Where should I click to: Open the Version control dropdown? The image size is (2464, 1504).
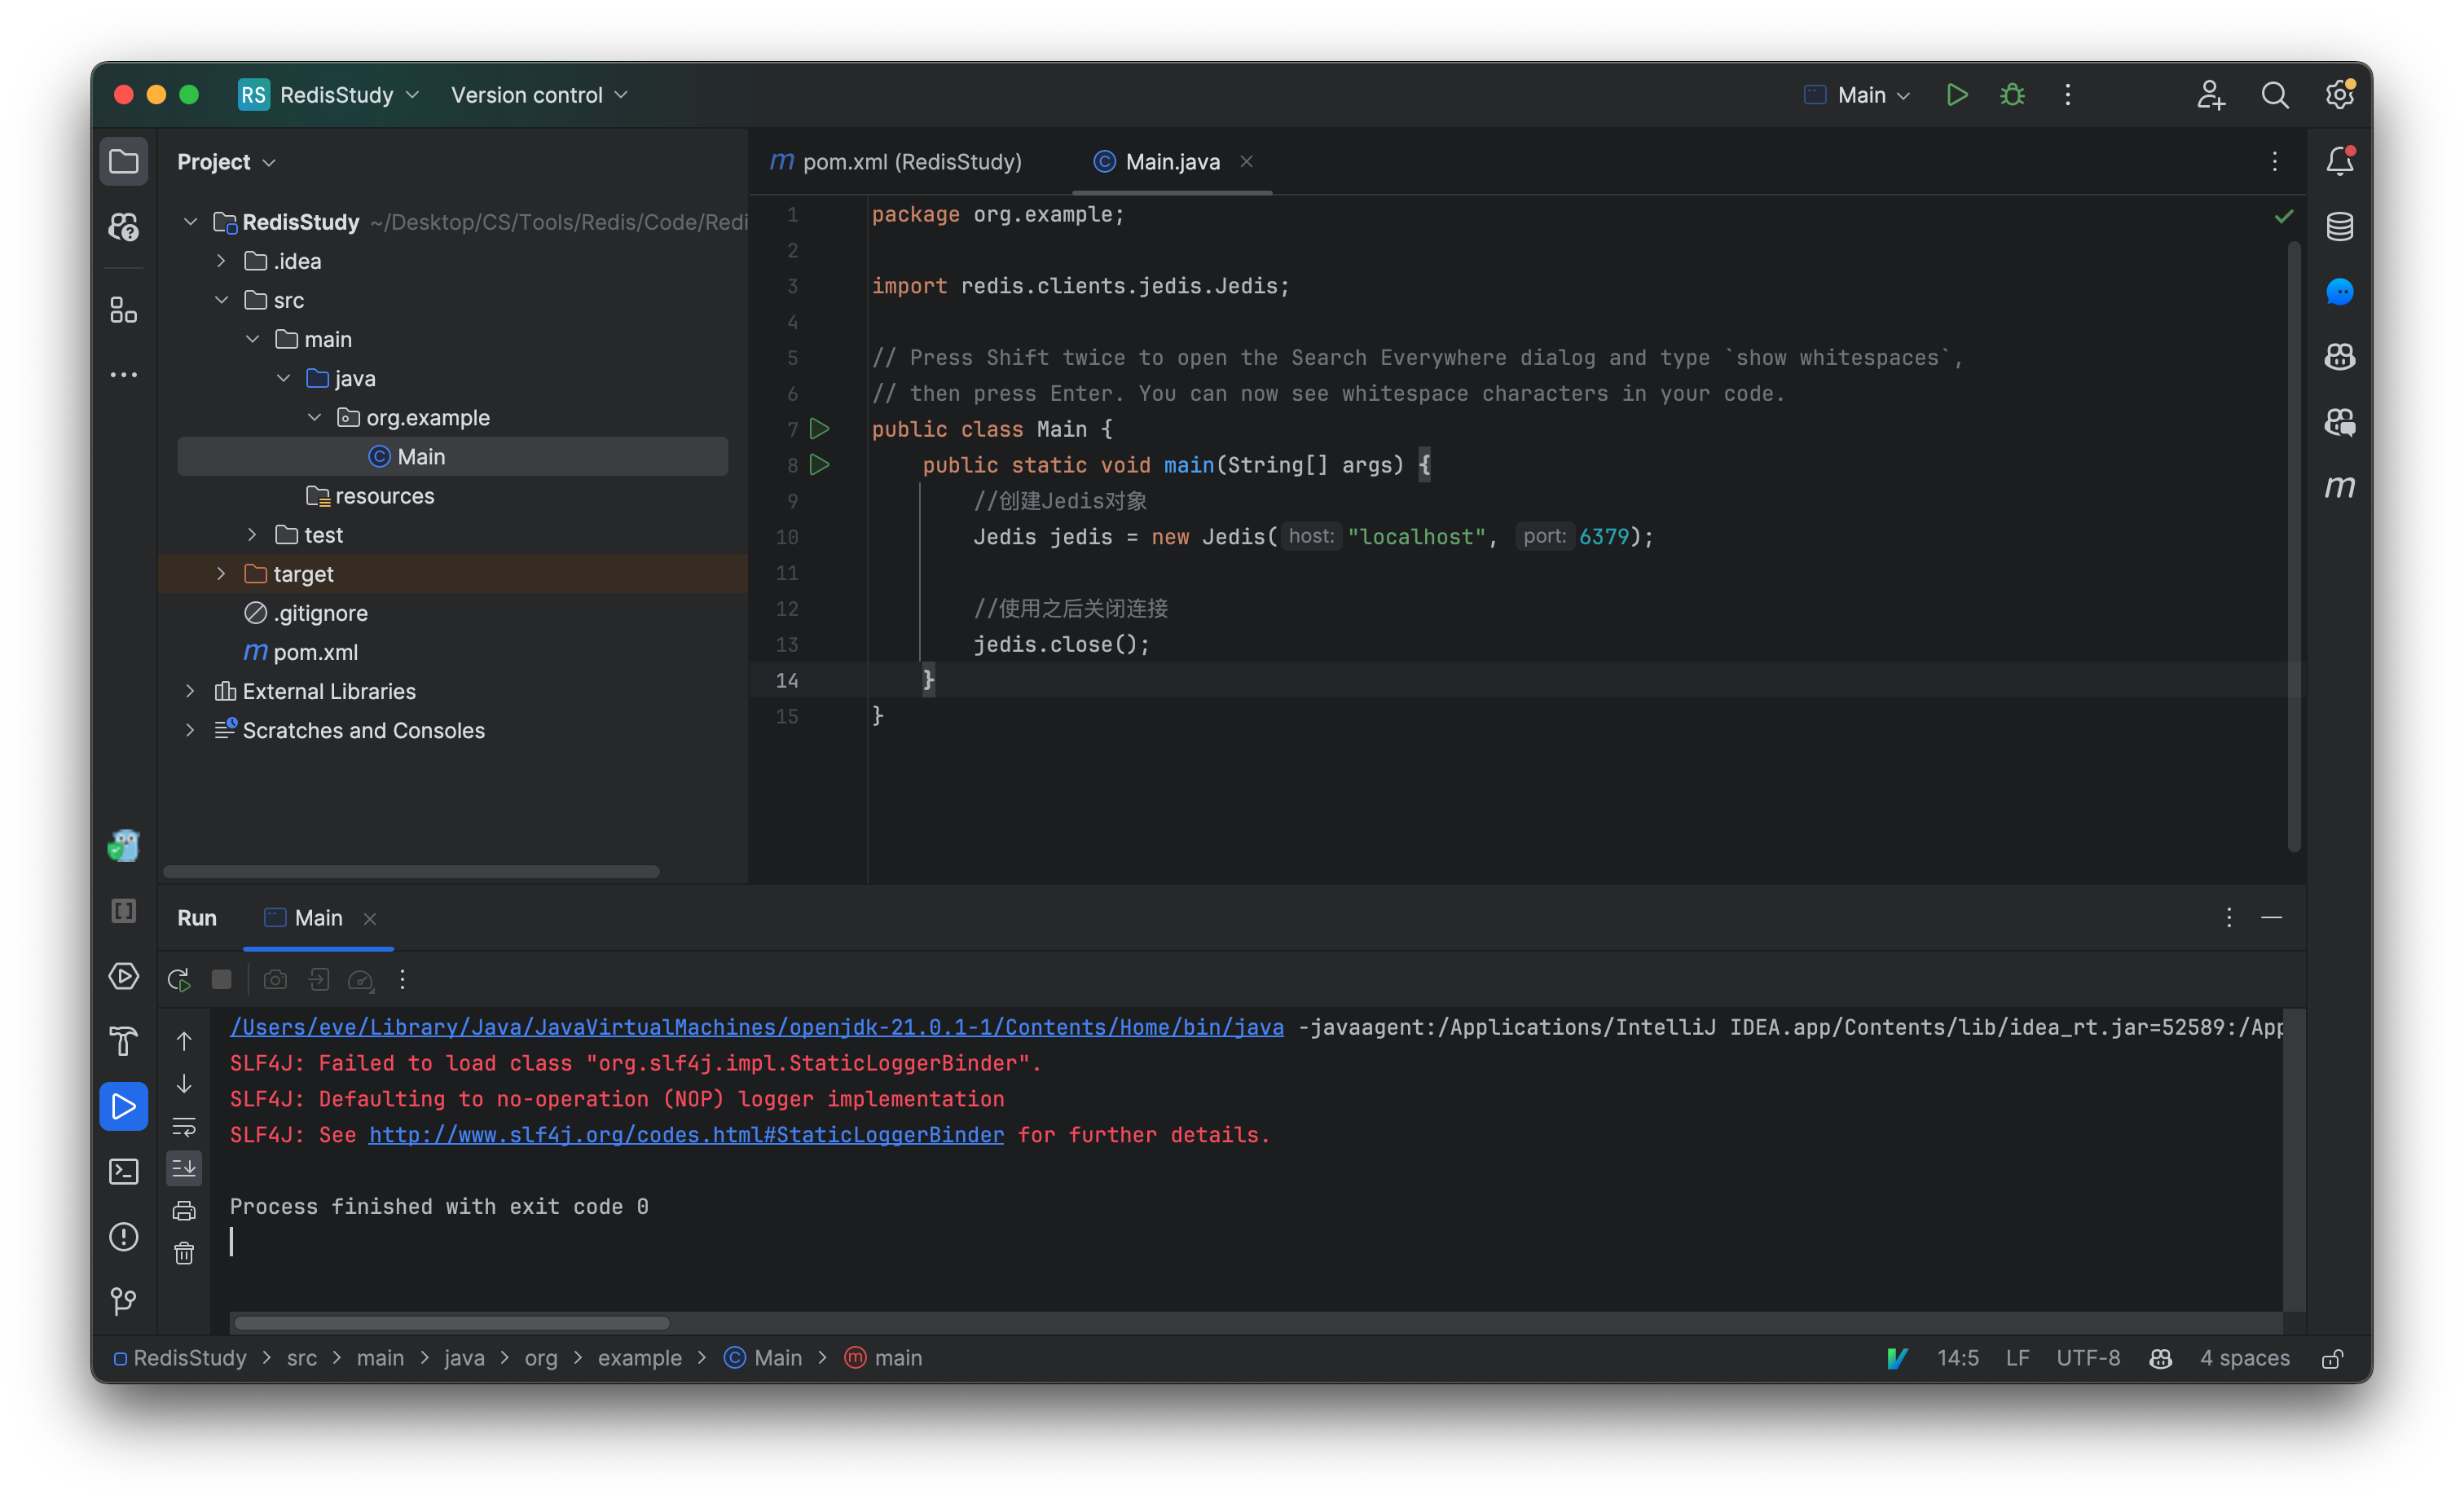click(x=539, y=95)
